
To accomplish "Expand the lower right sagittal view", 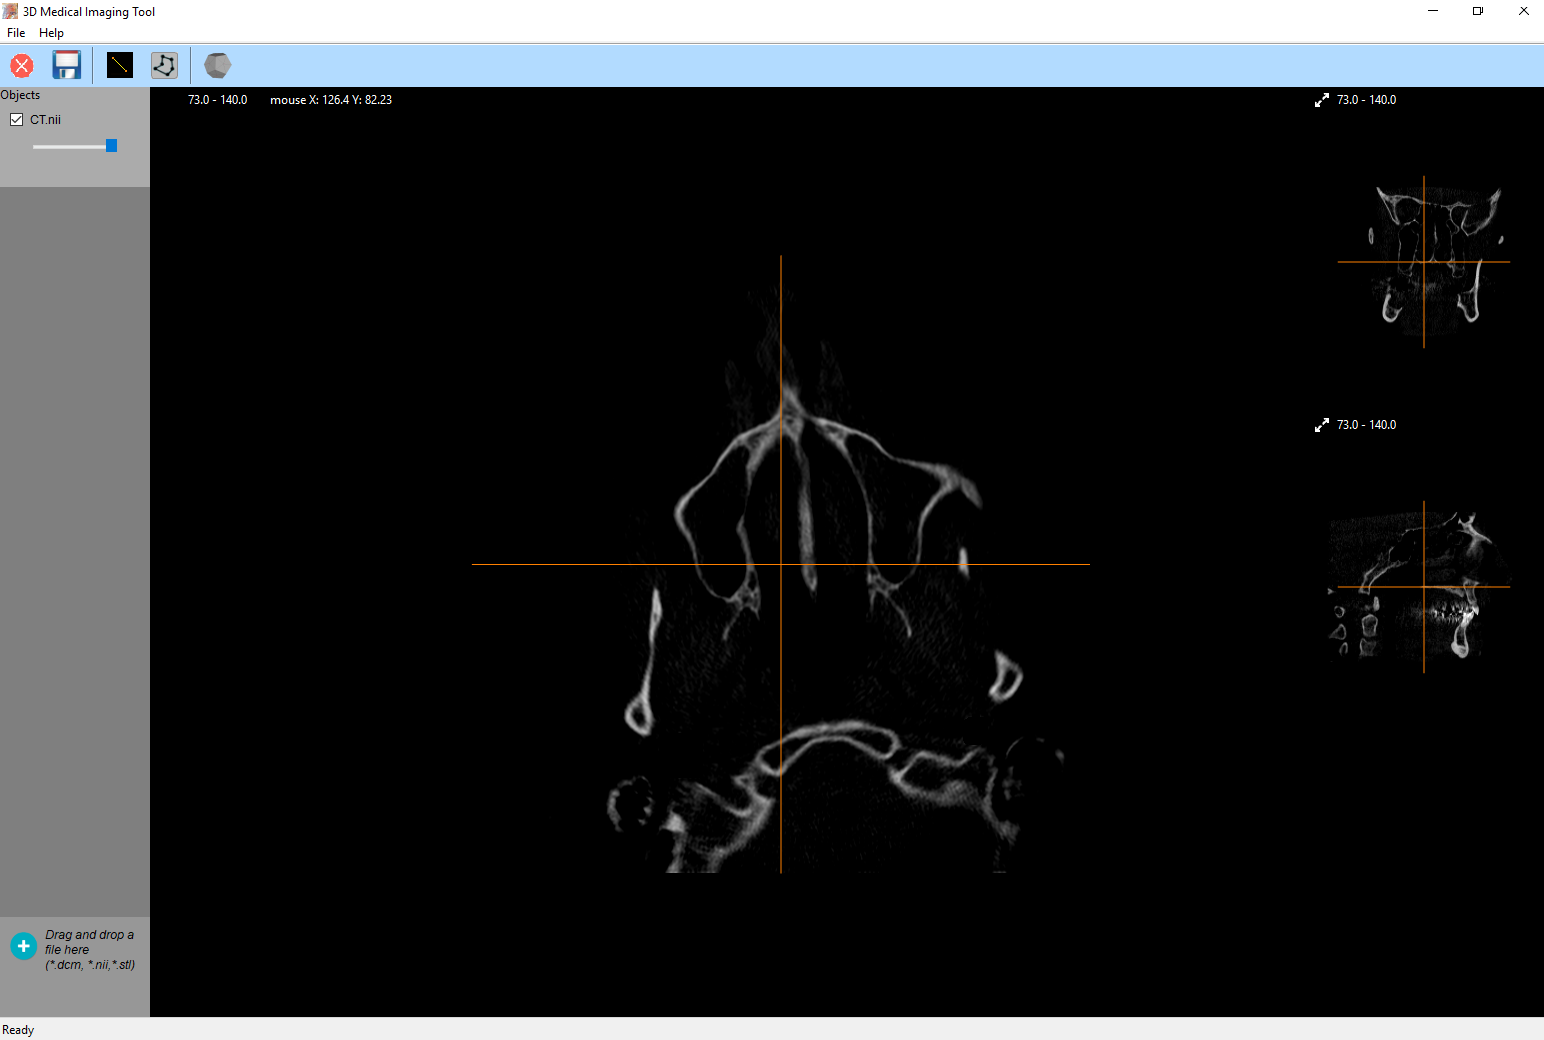I will tap(1322, 425).
